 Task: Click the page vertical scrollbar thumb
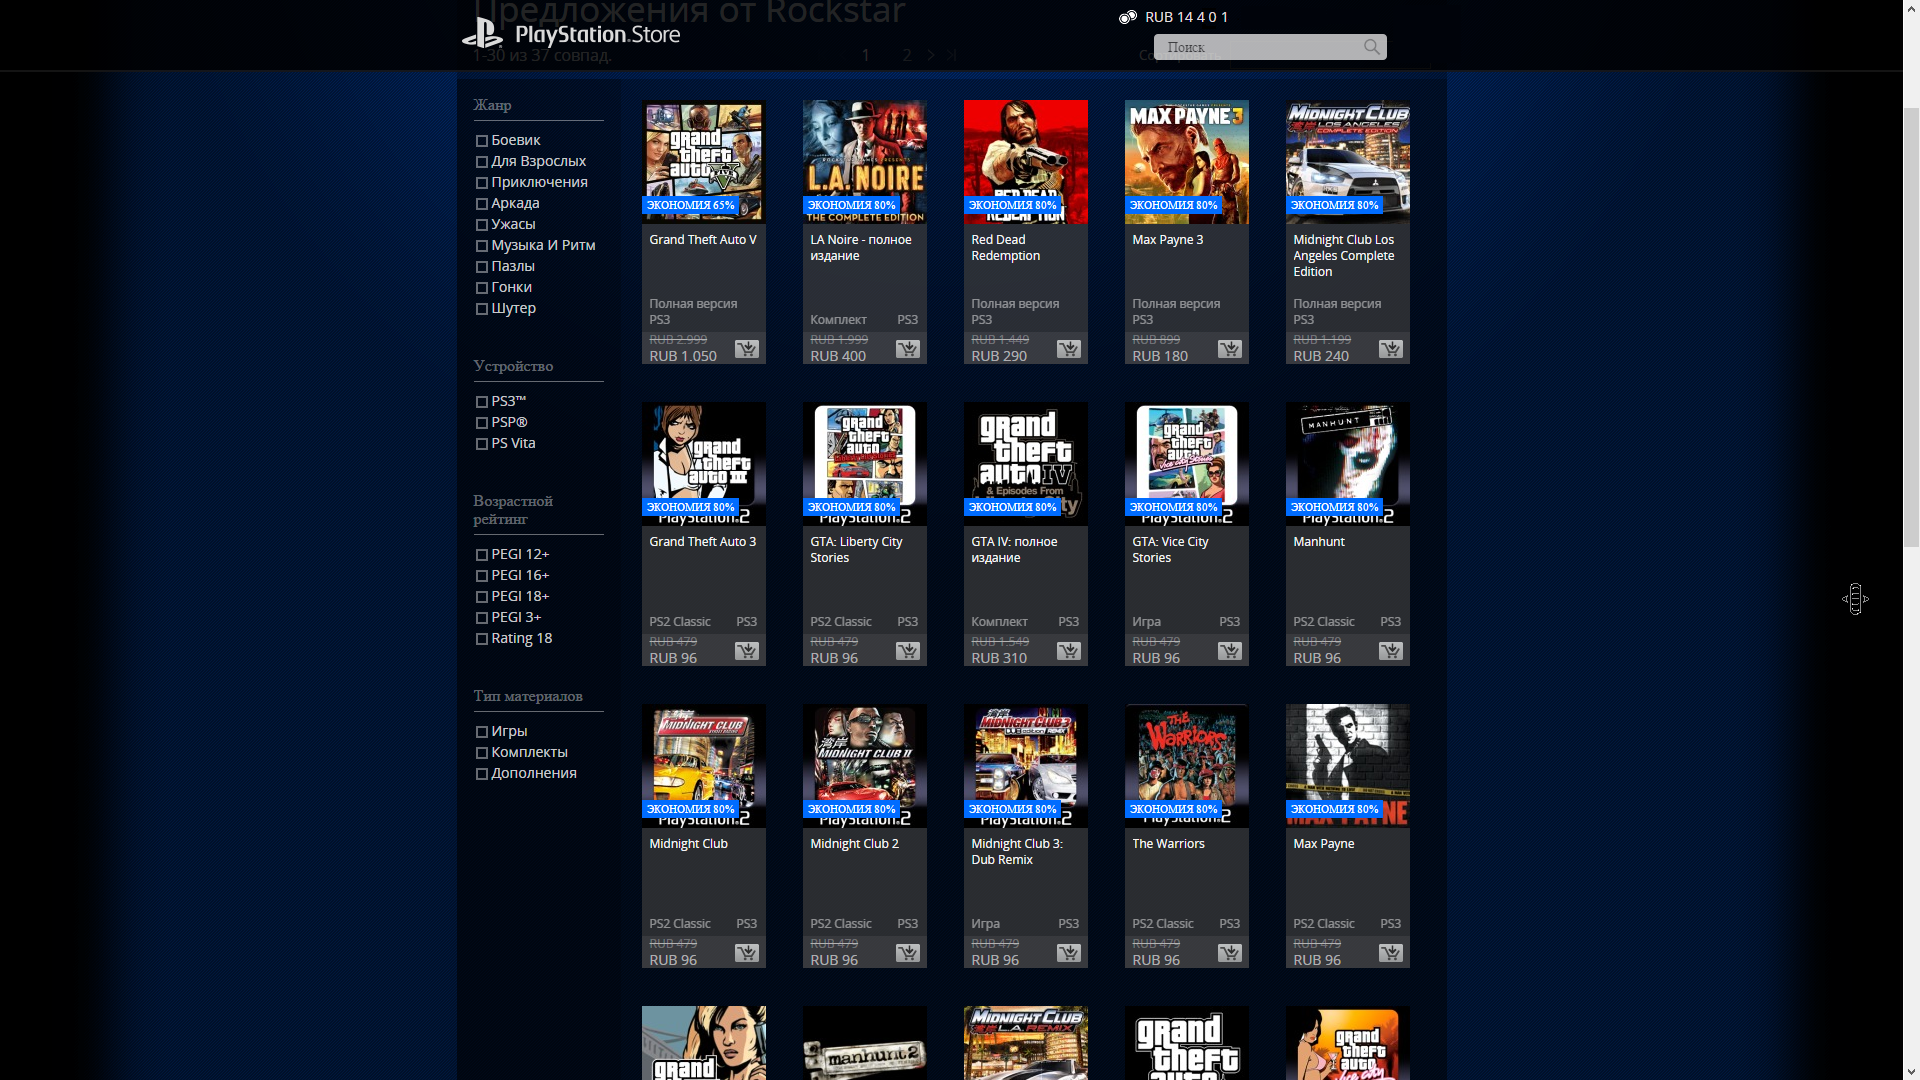(x=1911, y=327)
